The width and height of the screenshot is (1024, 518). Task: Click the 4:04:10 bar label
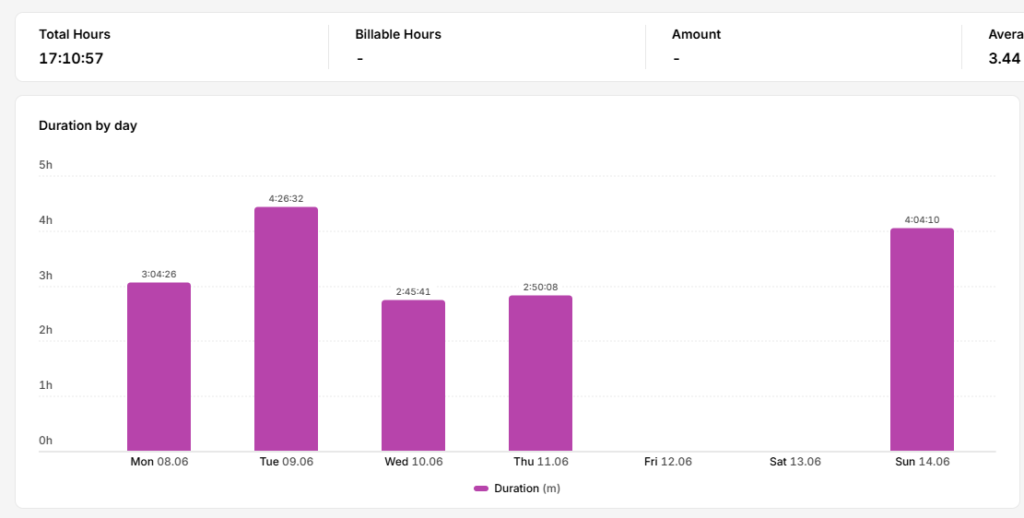922,220
